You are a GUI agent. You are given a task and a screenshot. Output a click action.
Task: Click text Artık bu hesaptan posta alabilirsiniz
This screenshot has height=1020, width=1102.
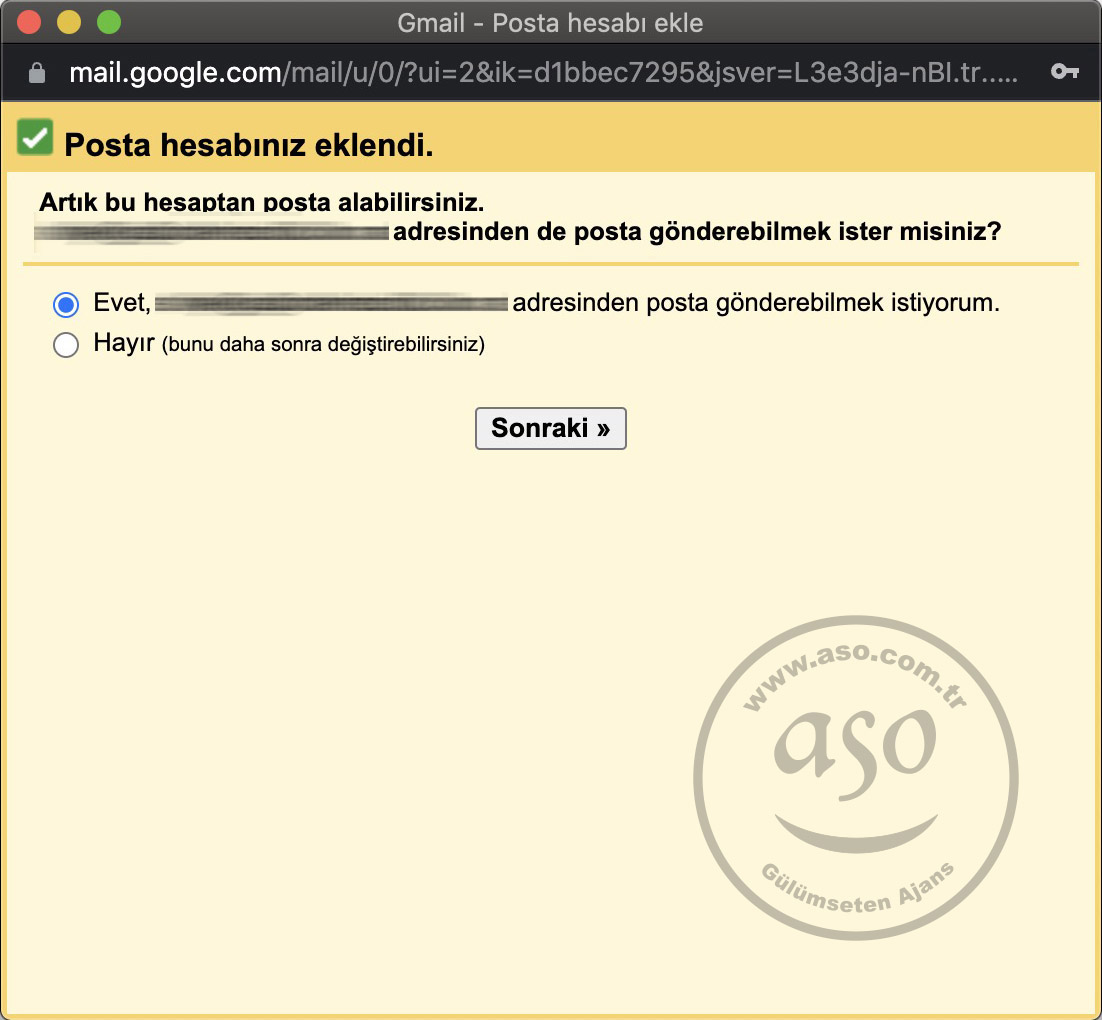point(261,202)
